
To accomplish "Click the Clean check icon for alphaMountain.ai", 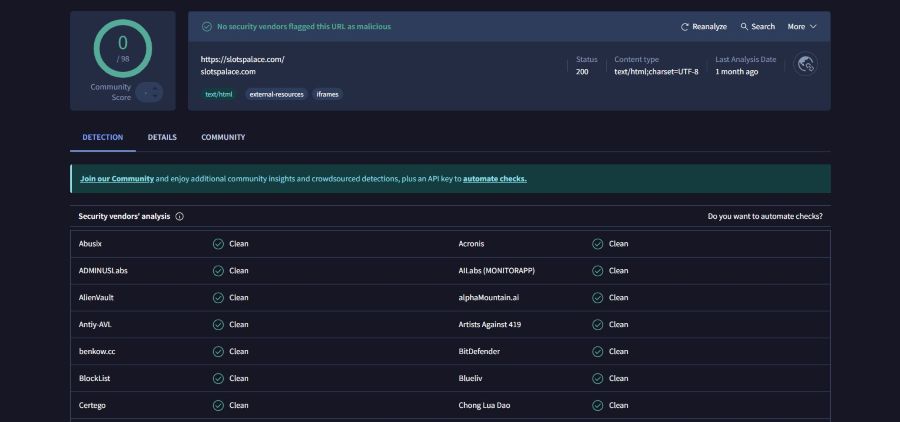I will [598, 298].
